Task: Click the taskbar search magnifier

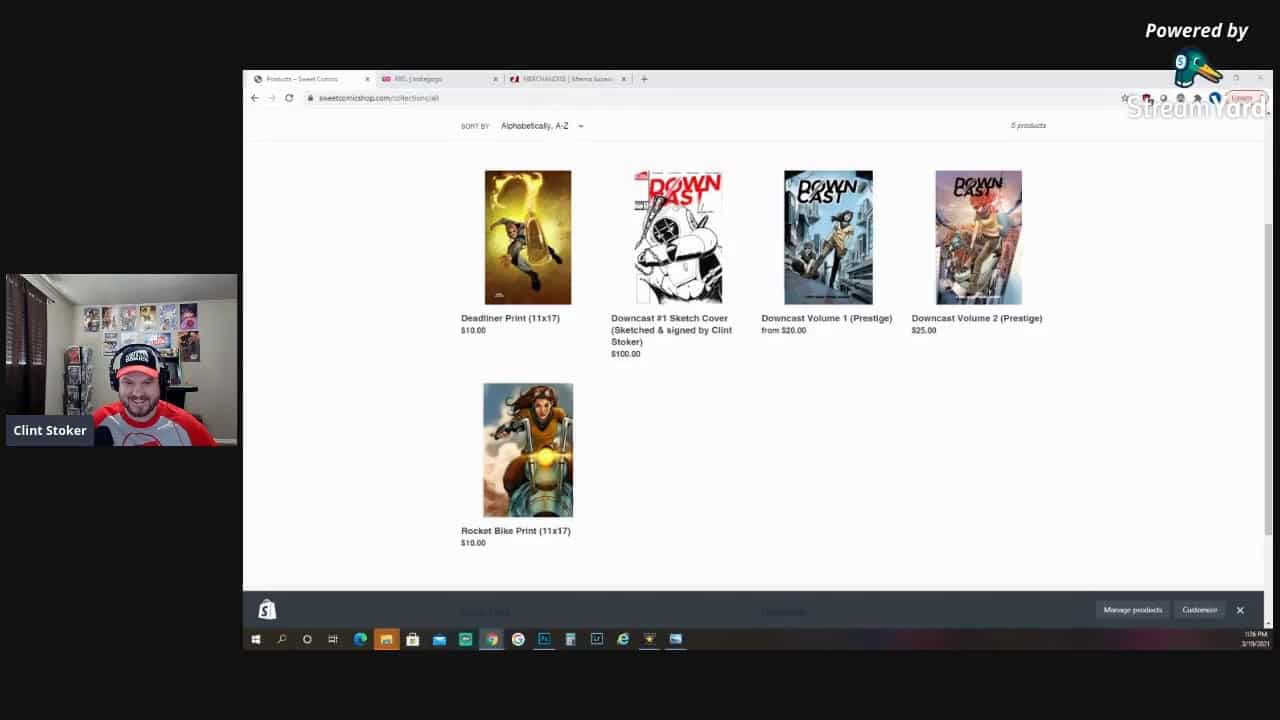Action: (x=281, y=639)
